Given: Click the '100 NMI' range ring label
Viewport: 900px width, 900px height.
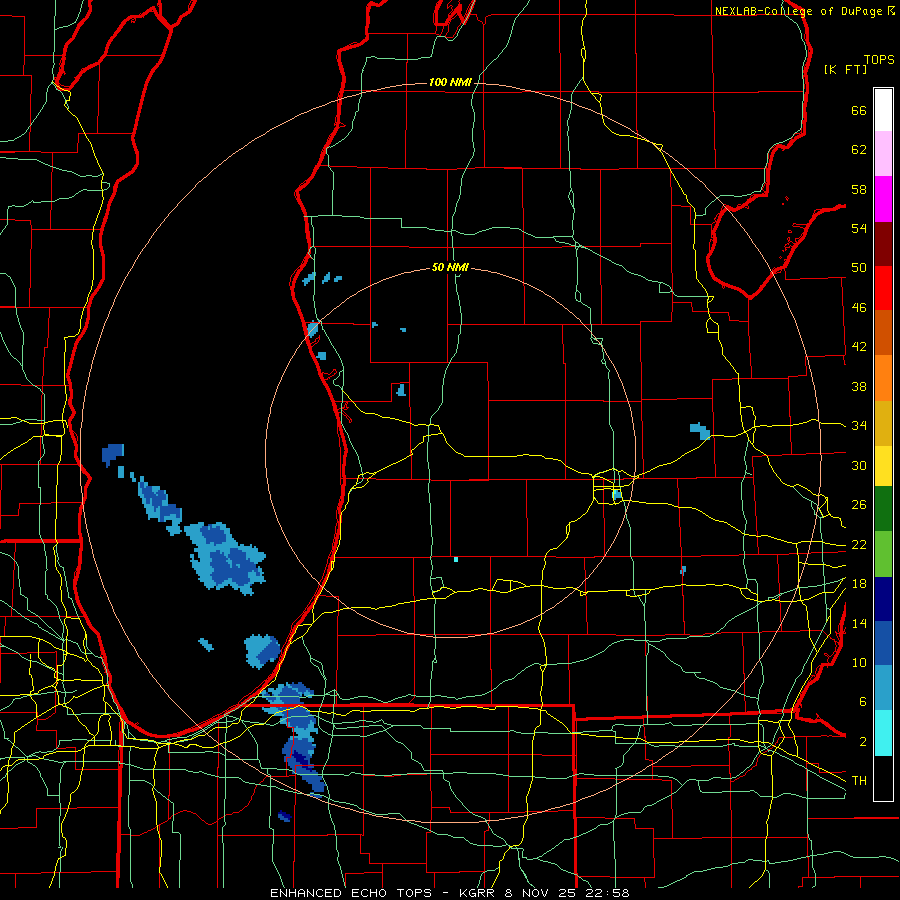Looking at the screenshot, I should tap(450, 83).
